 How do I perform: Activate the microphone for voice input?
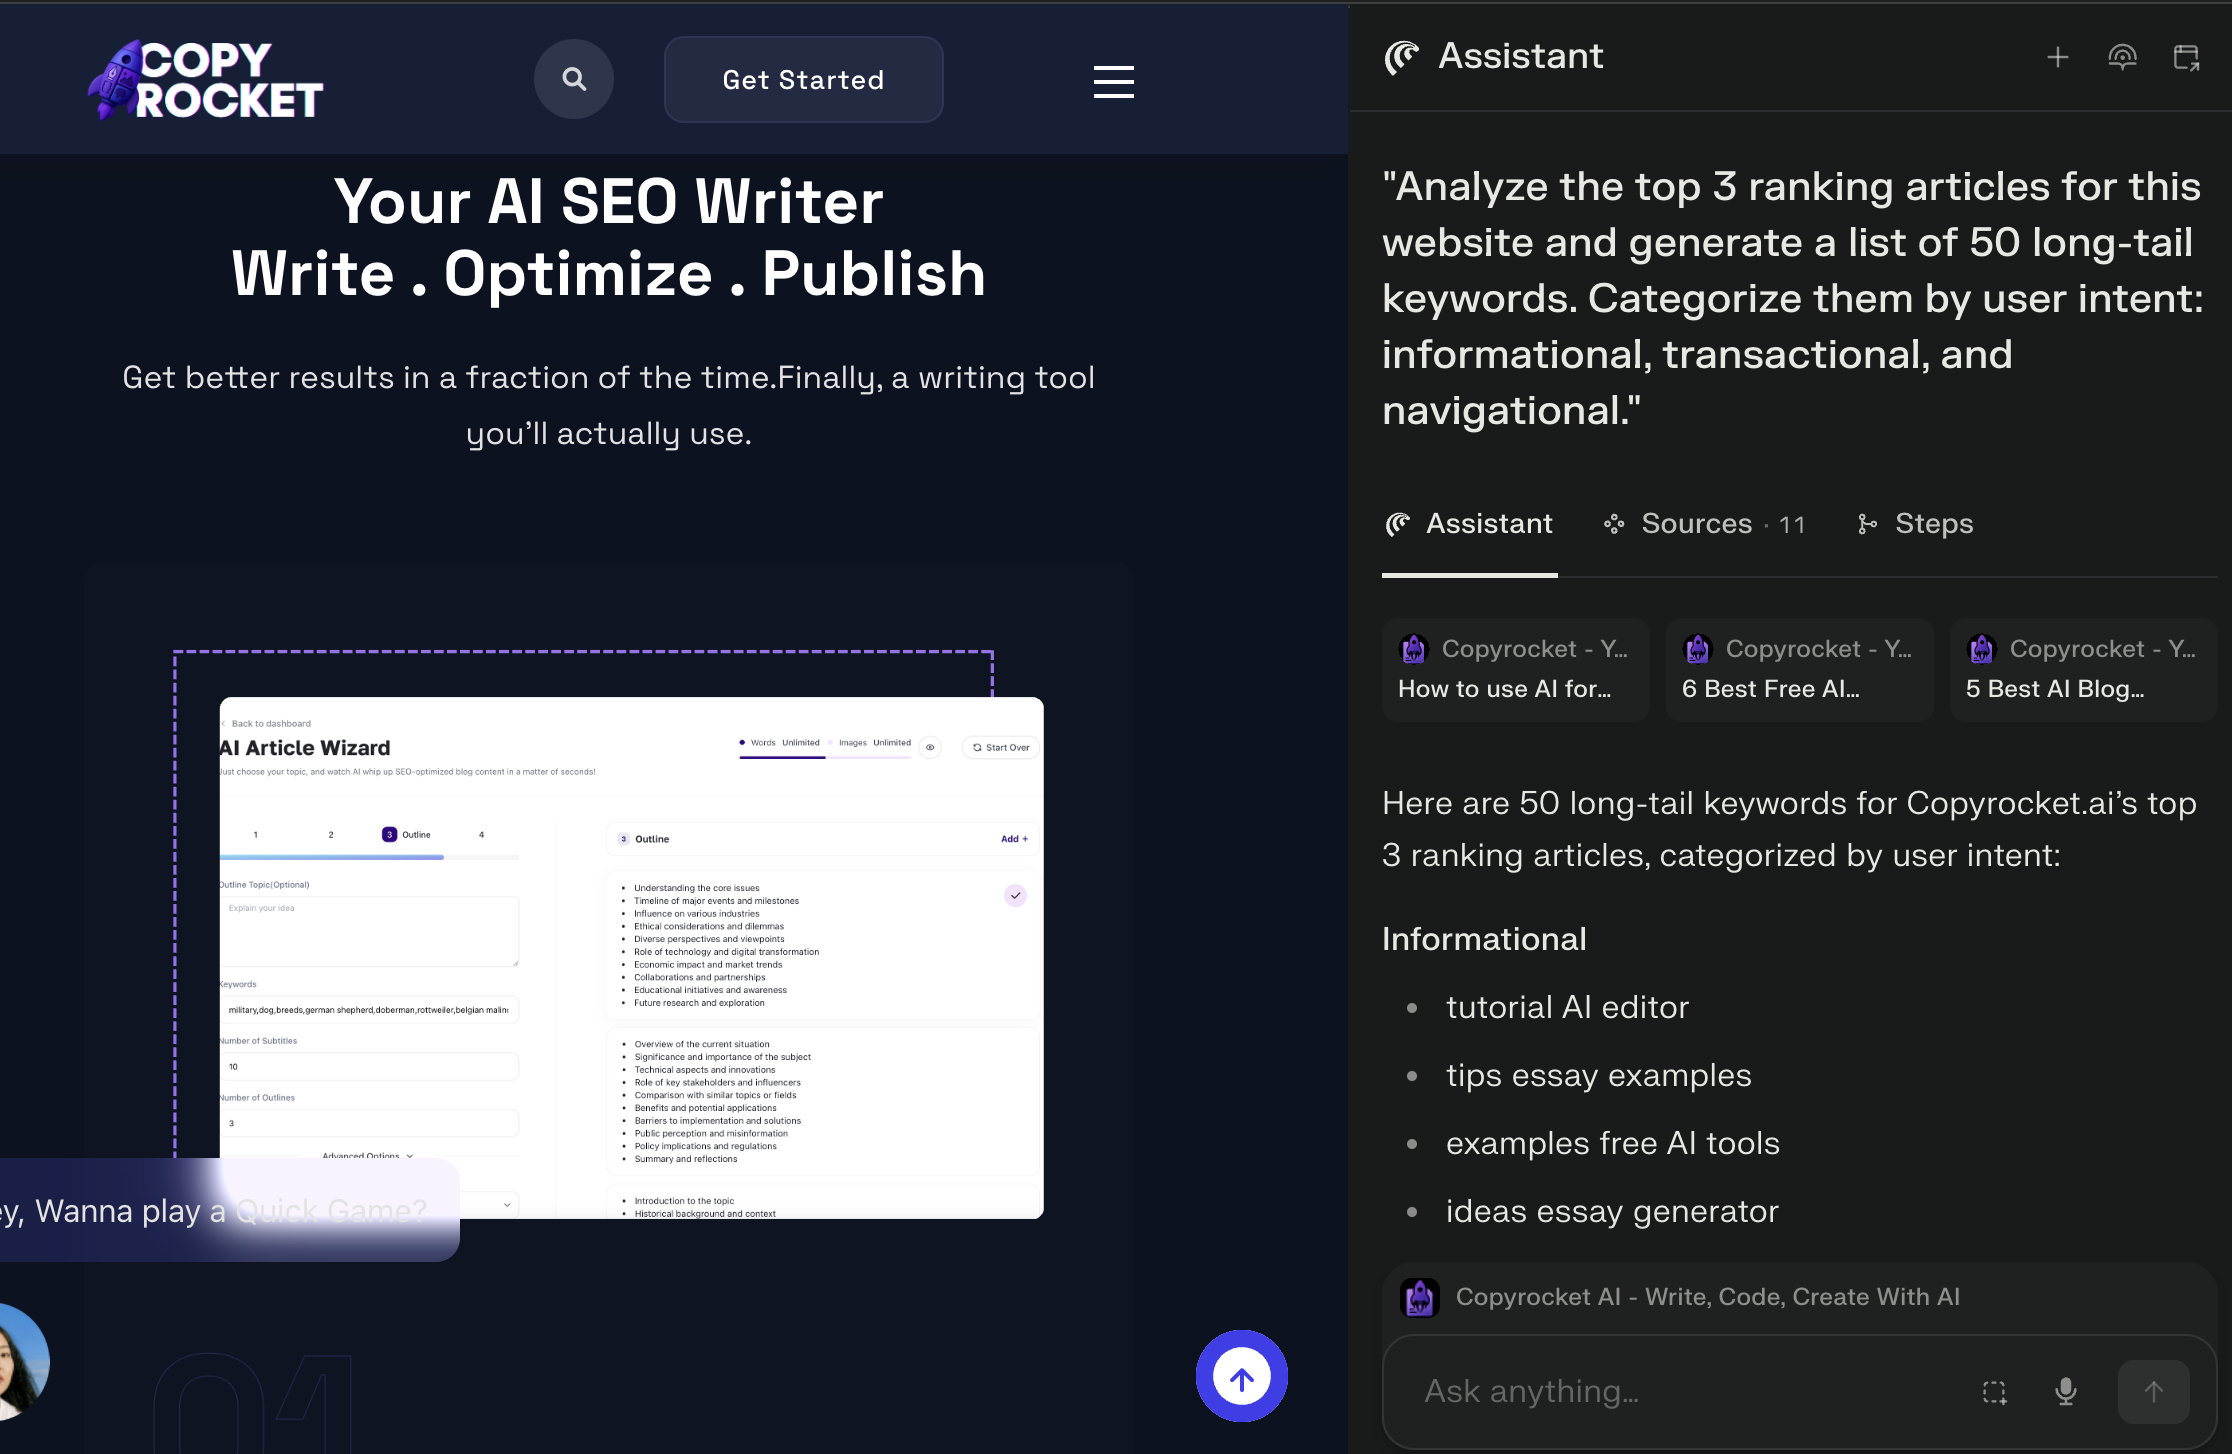click(2066, 1392)
